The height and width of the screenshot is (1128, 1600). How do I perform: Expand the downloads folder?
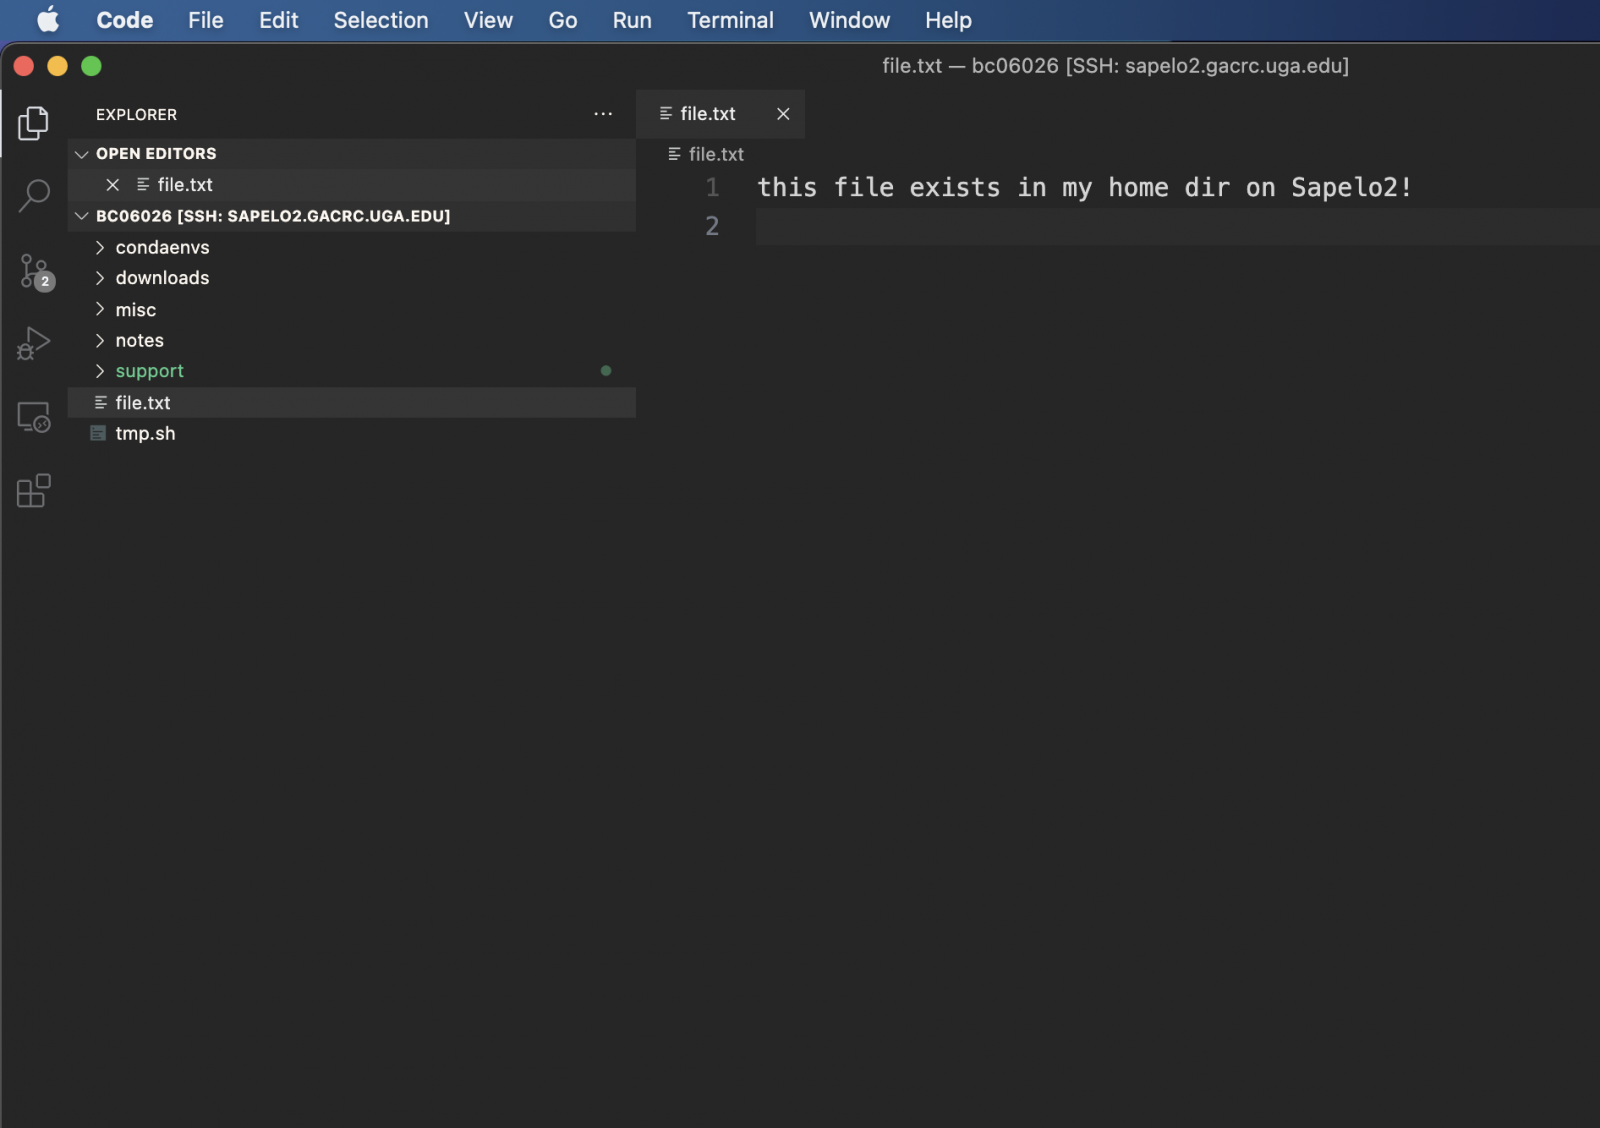pos(100,278)
